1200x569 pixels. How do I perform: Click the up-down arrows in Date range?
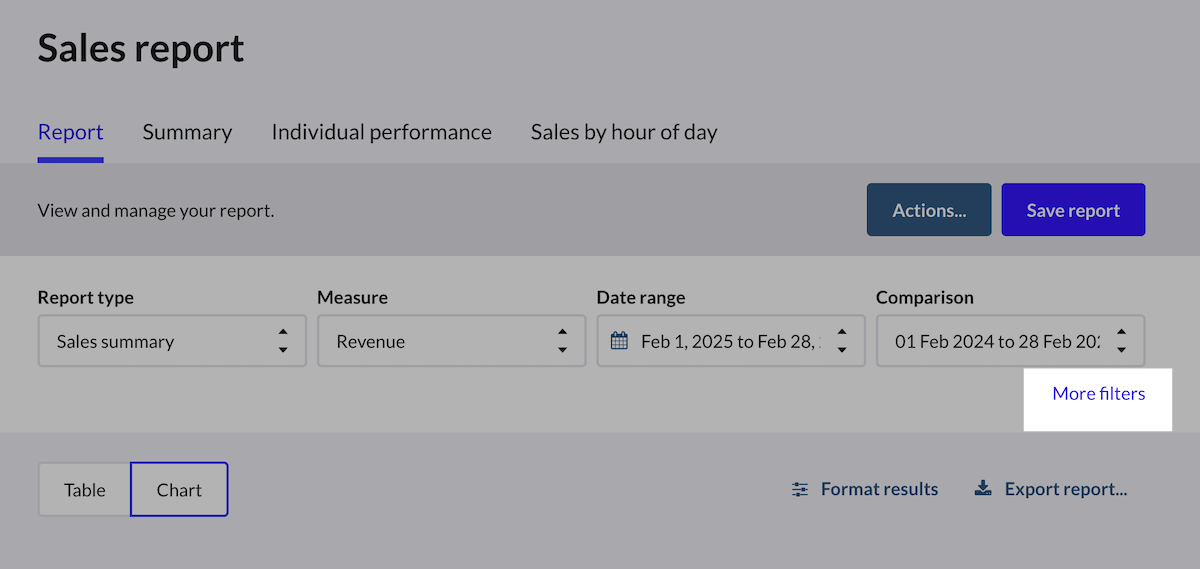click(842, 341)
